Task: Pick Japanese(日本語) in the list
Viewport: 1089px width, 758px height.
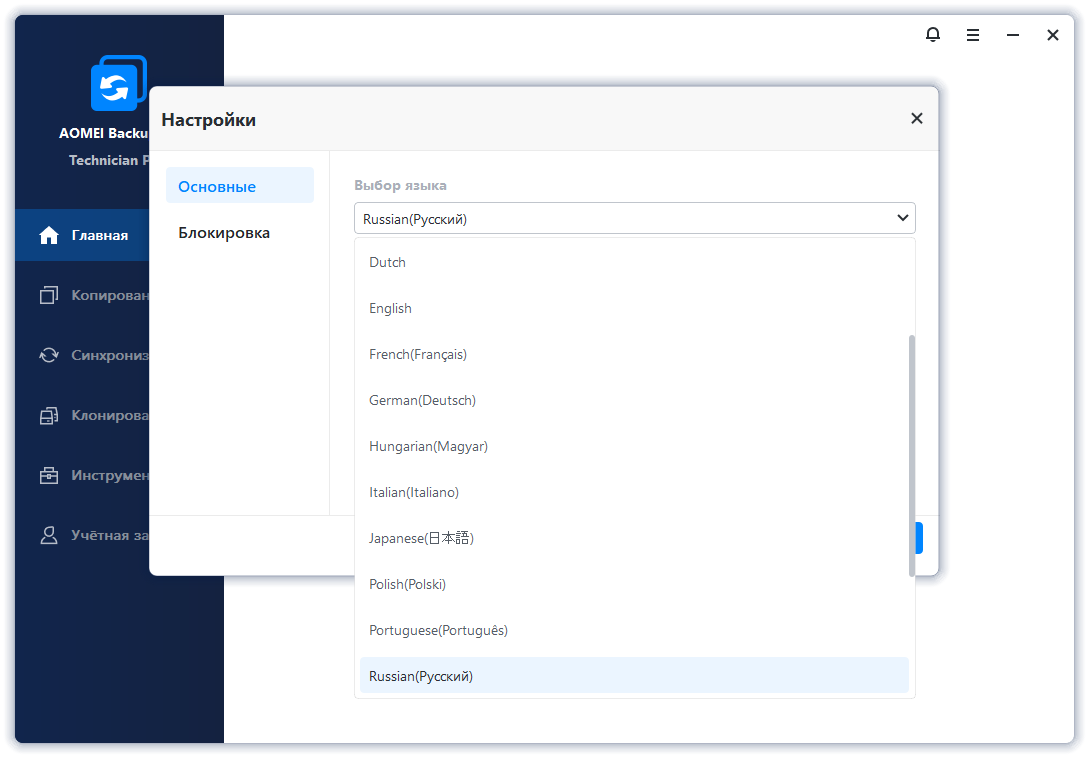Action: [x=421, y=539]
